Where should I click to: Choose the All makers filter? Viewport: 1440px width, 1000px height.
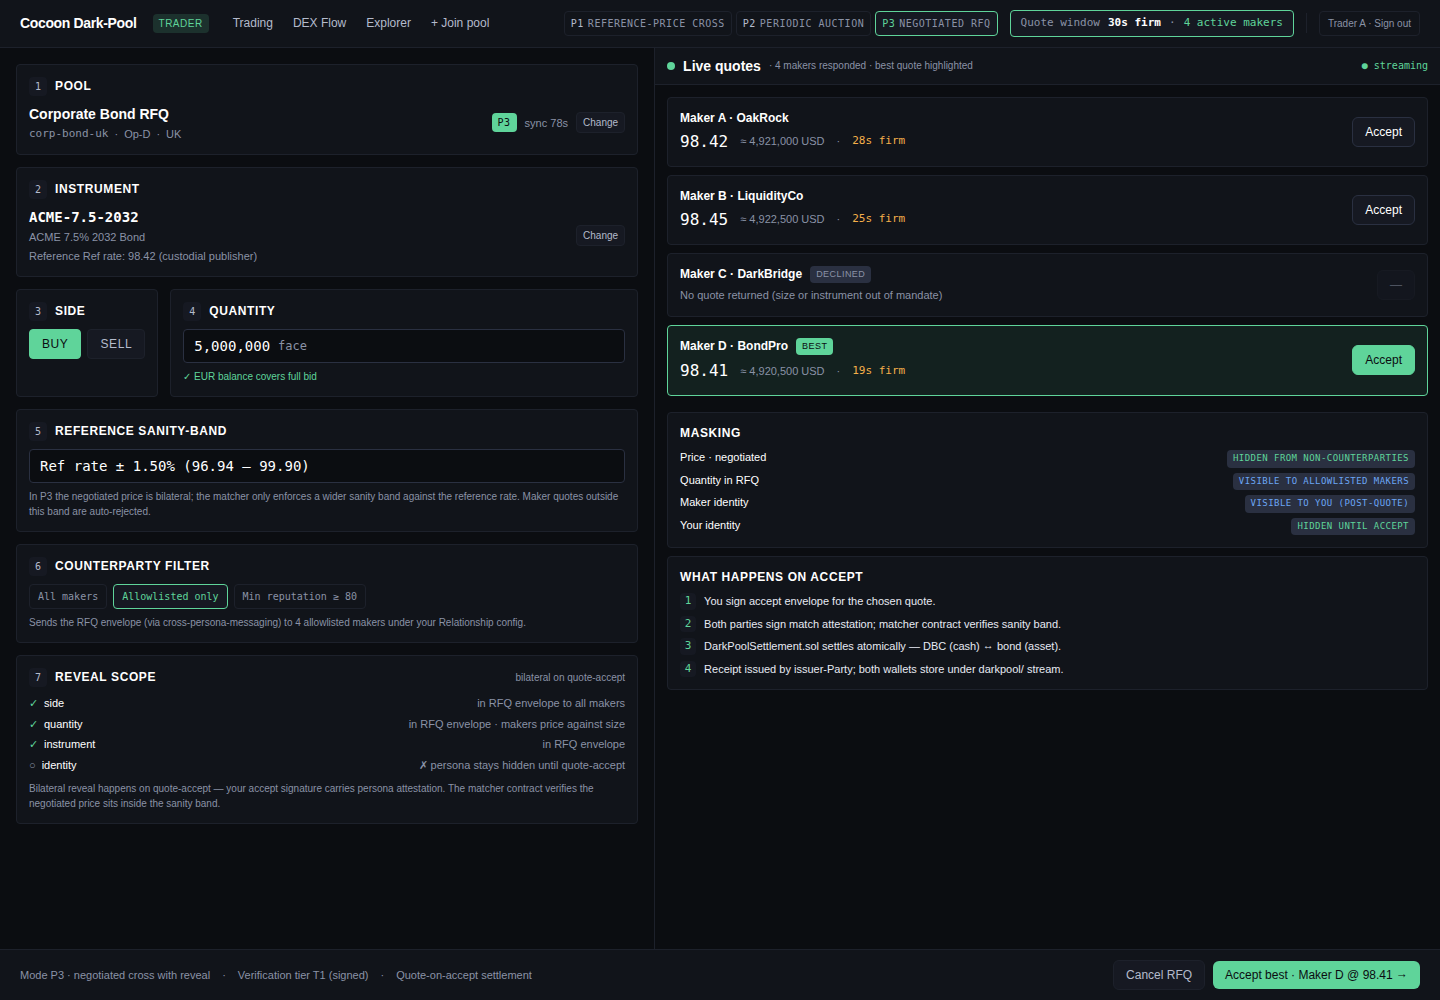(68, 596)
